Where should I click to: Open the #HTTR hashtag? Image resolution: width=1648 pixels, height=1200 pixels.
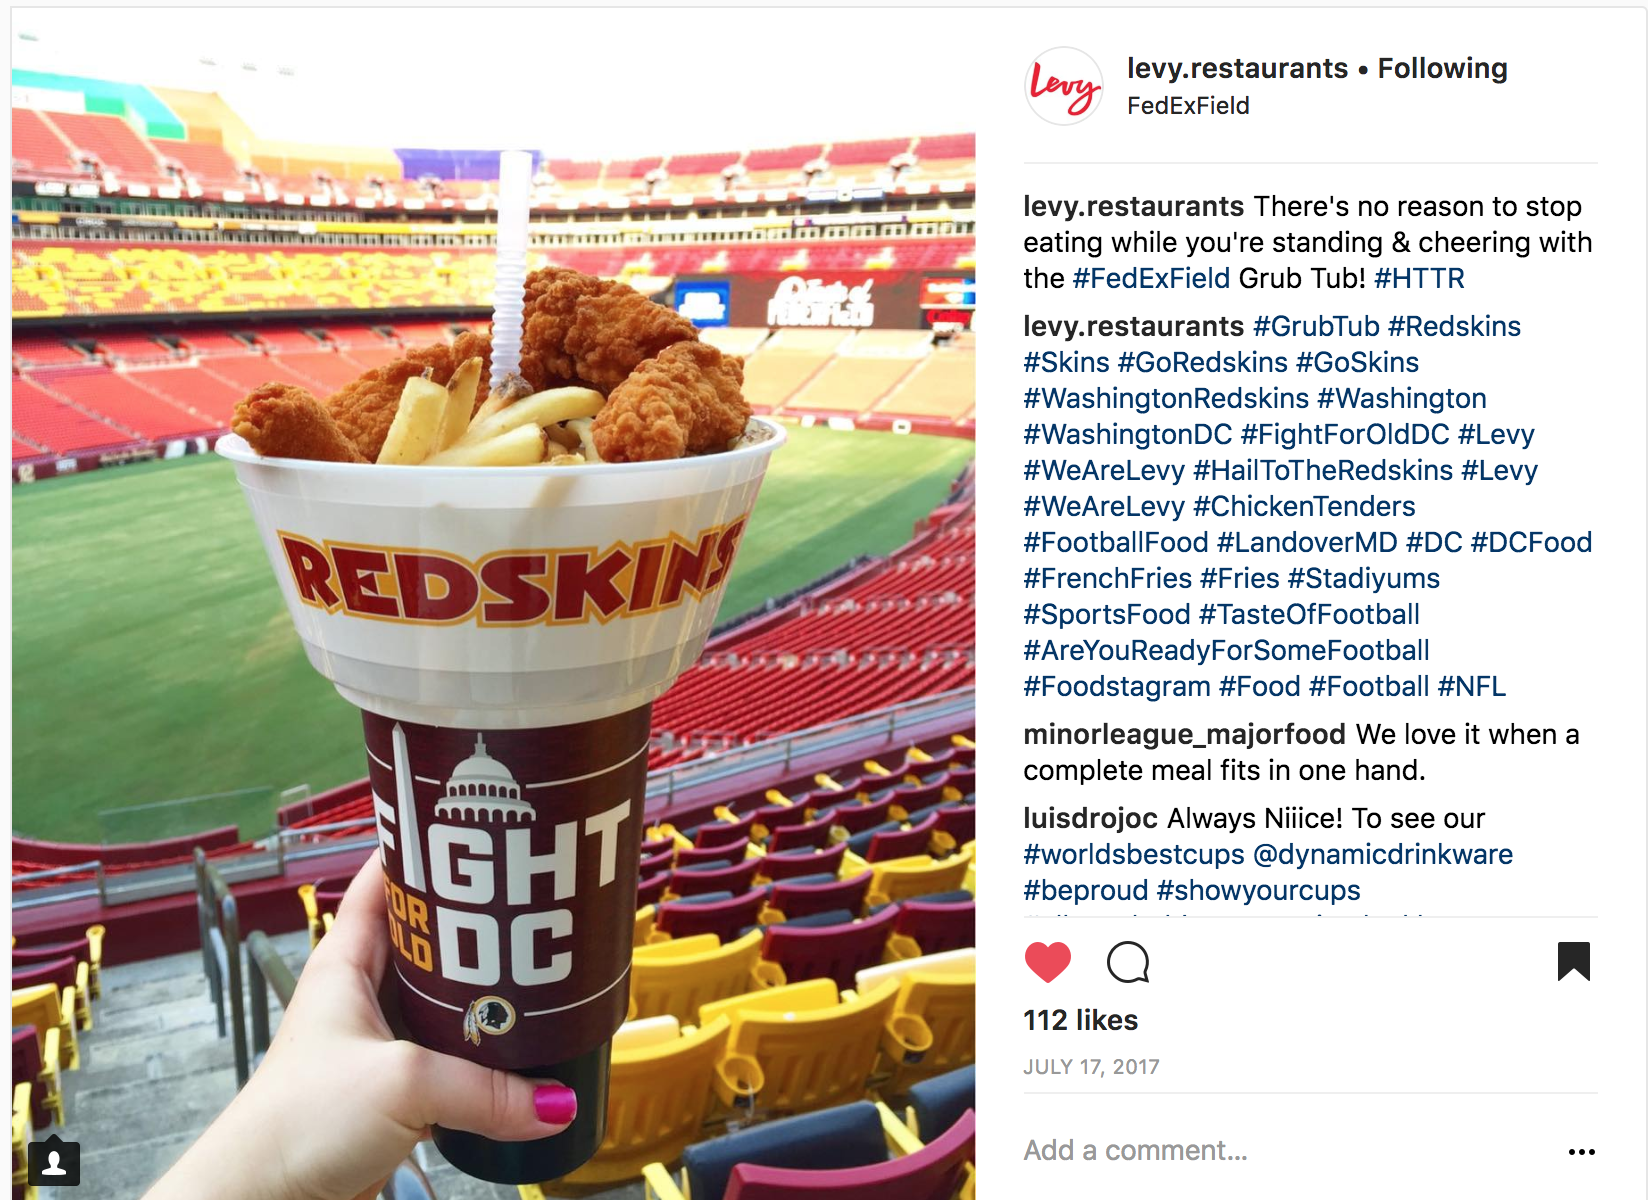point(1419,278)
